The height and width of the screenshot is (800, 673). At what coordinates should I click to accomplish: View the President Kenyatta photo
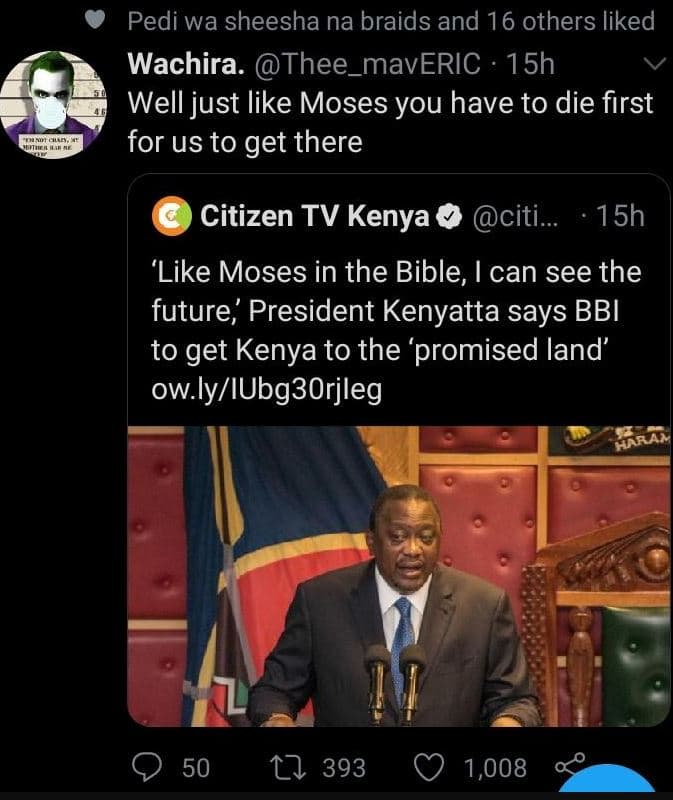click(398, 576)
